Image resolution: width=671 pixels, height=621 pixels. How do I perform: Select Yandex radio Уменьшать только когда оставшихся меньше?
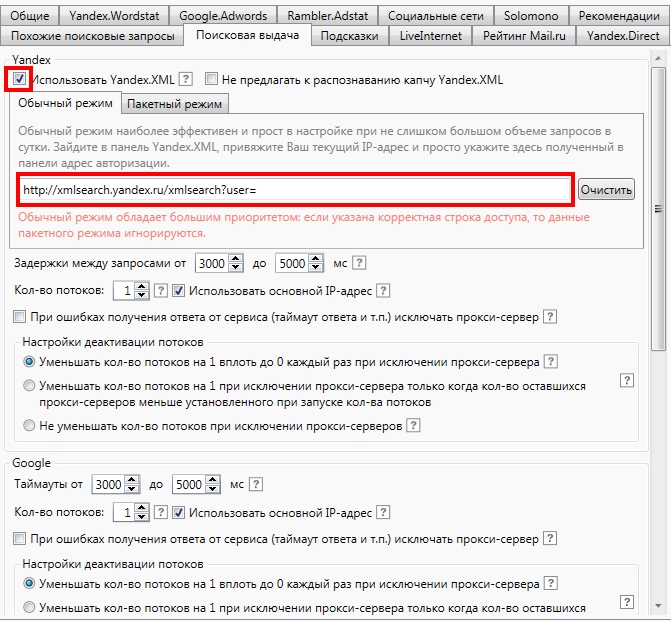tap(29, 386)
